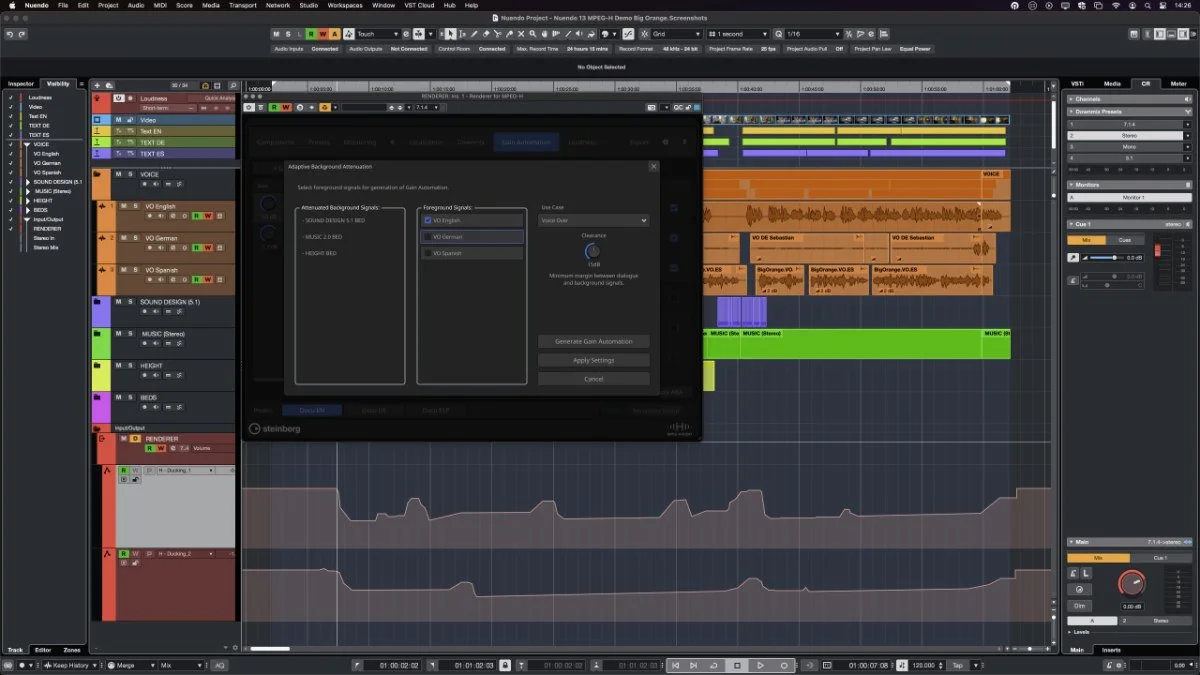The width and height of the screenshot is (1200, 675).
Task: Click the Apply Settings button
Action: click(x=594, y=360)
